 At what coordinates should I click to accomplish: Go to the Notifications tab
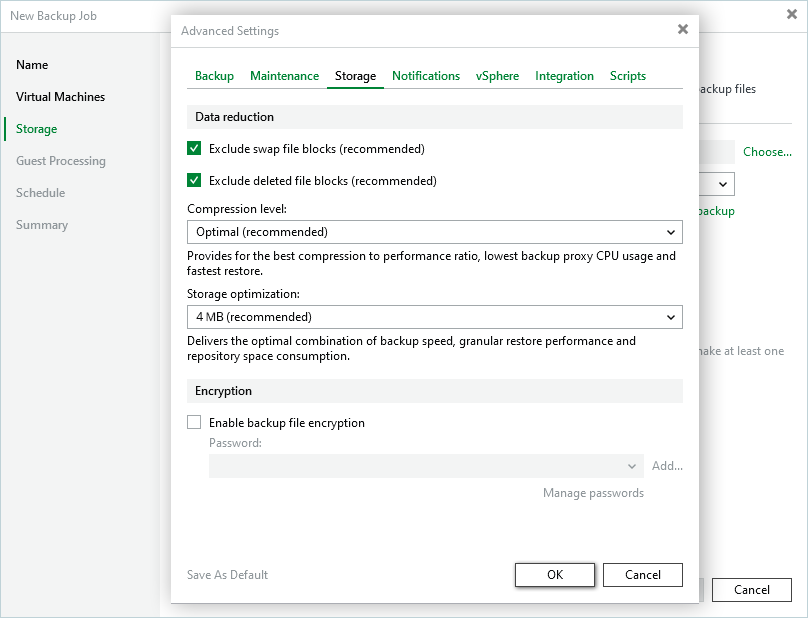tap(426, 76)
